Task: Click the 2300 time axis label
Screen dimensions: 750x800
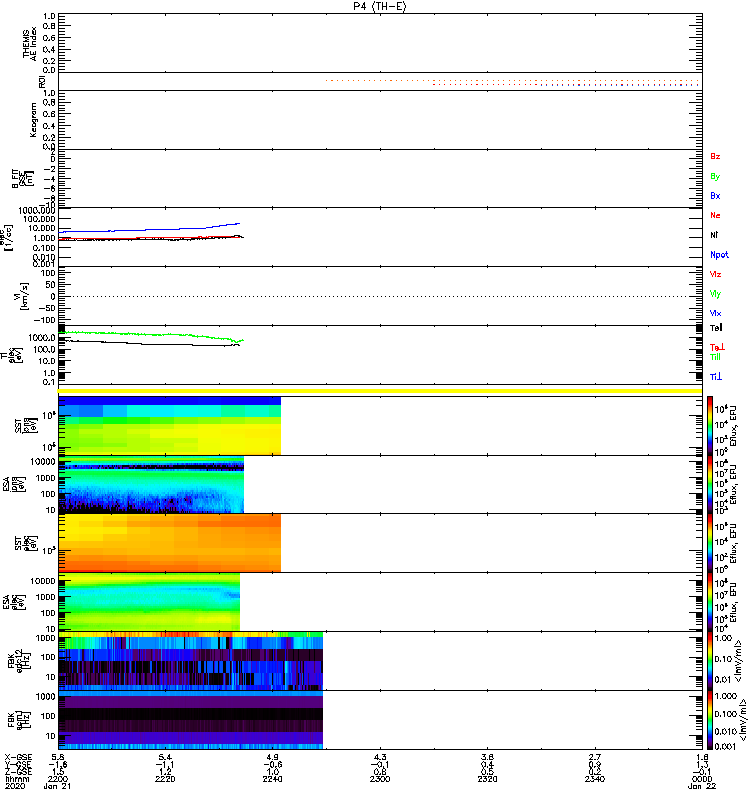Action: click(x=380, y=779)
